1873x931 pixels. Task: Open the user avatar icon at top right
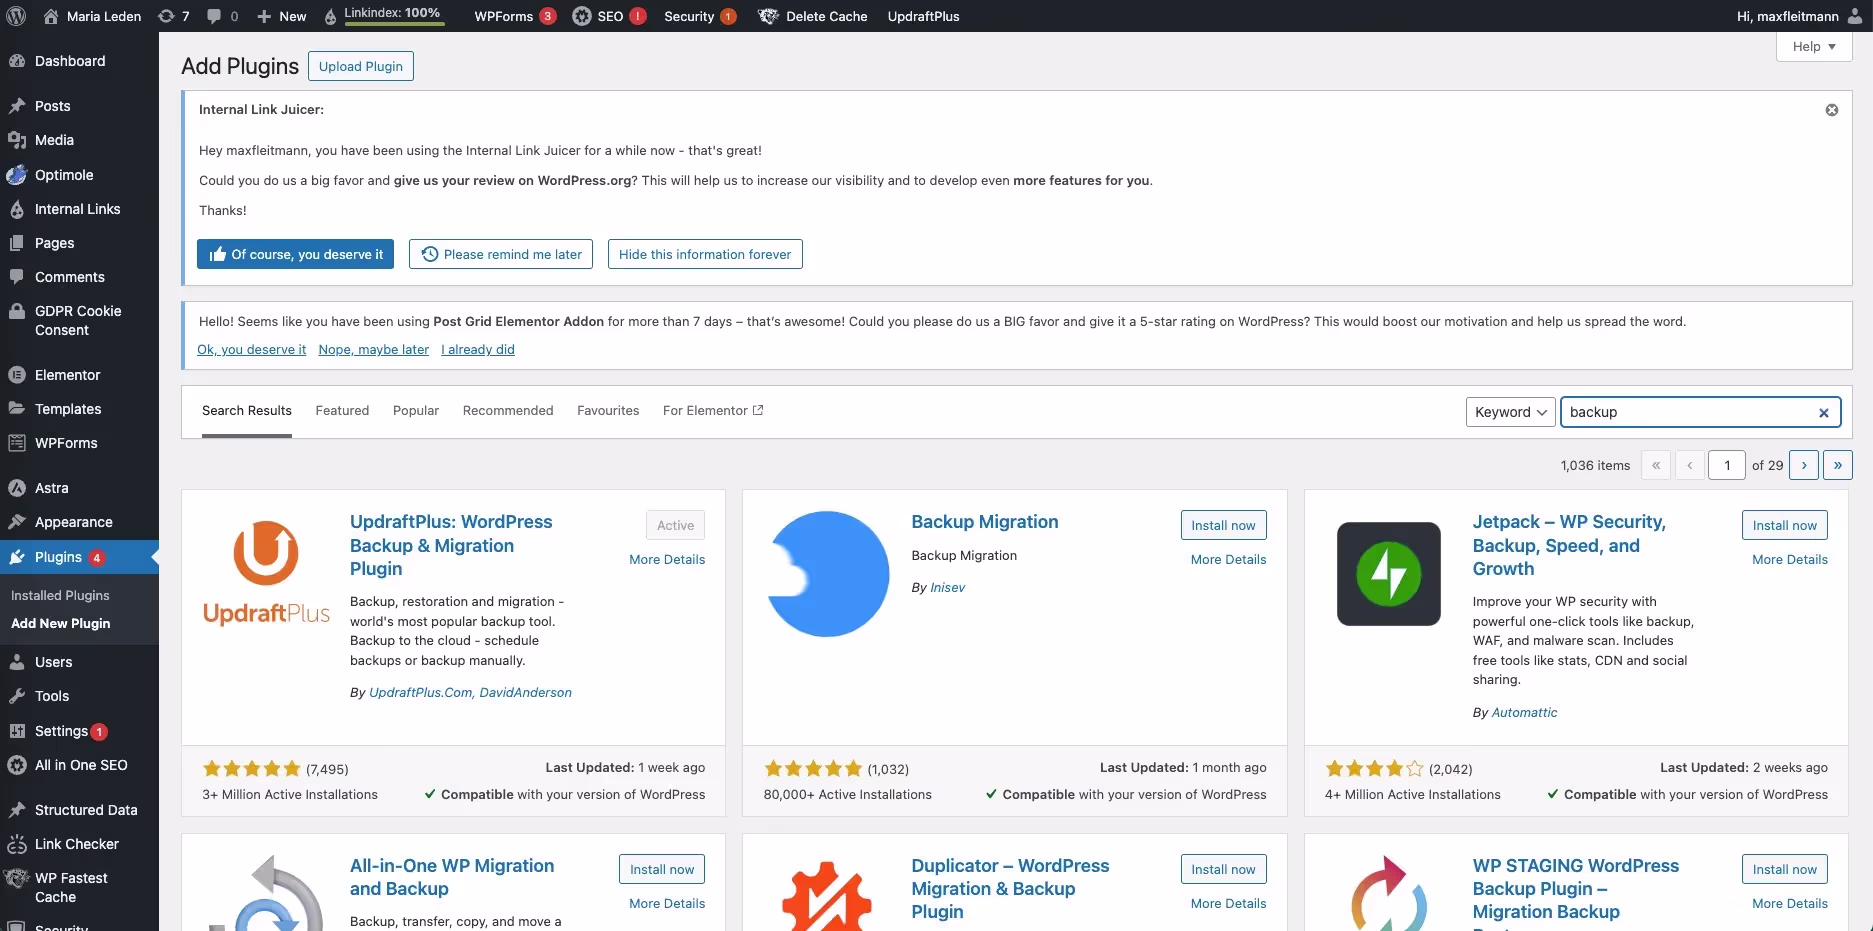(1855, 16)
